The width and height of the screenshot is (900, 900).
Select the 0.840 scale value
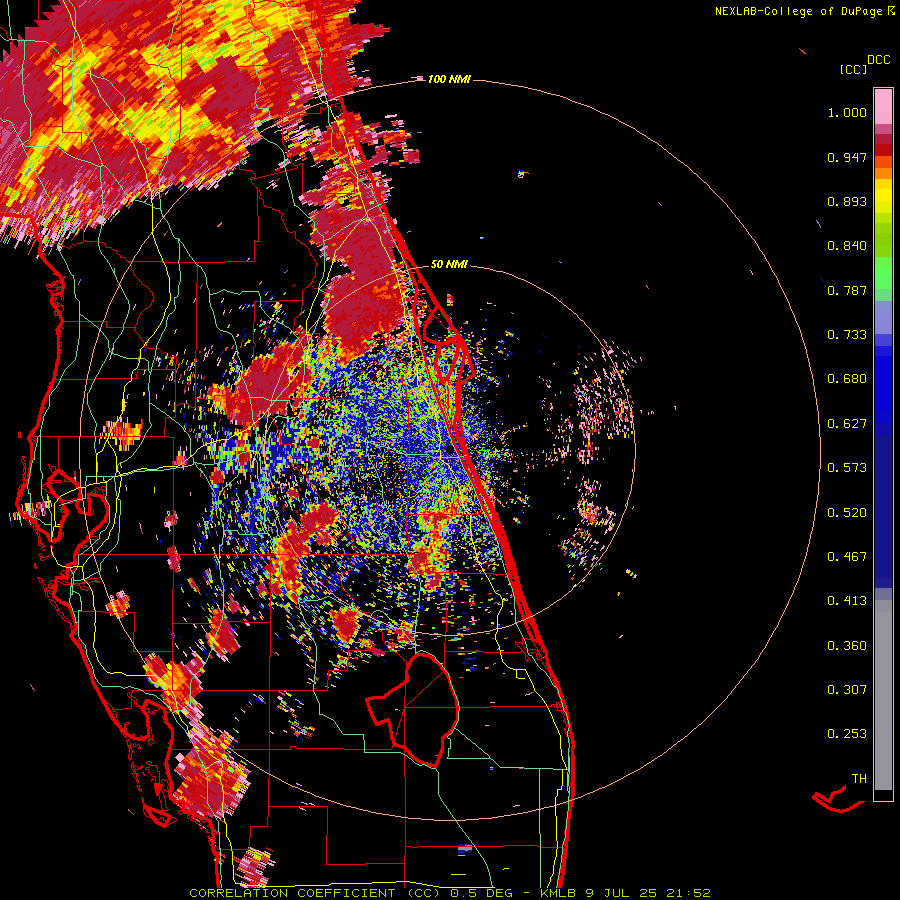coord(847,246)
